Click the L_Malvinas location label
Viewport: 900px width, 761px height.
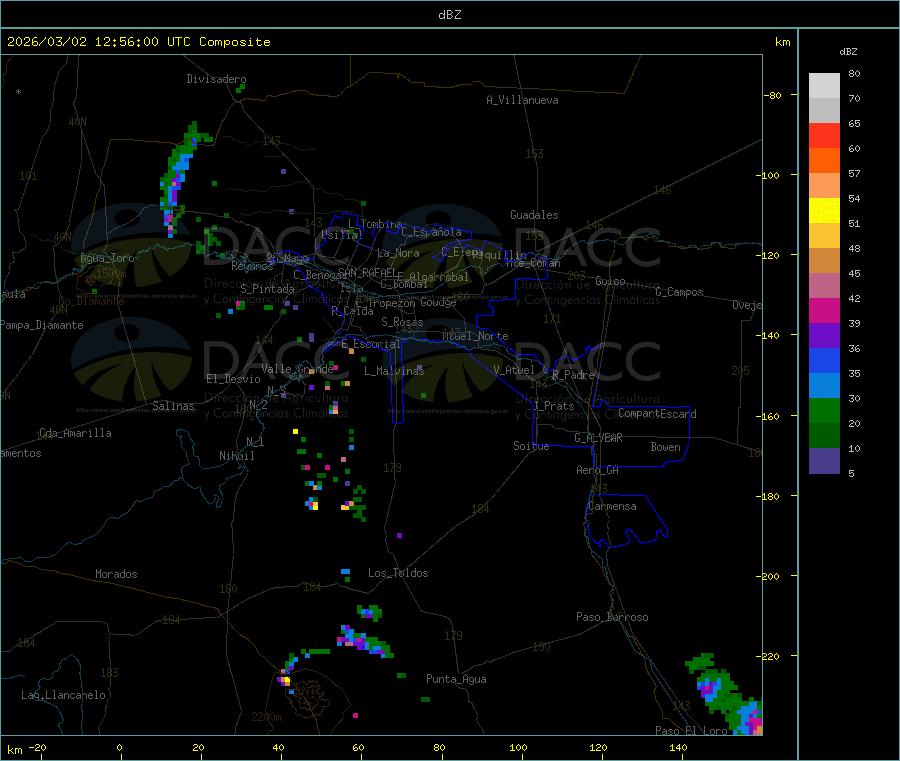pyautogui.click(x=394, y=371)
